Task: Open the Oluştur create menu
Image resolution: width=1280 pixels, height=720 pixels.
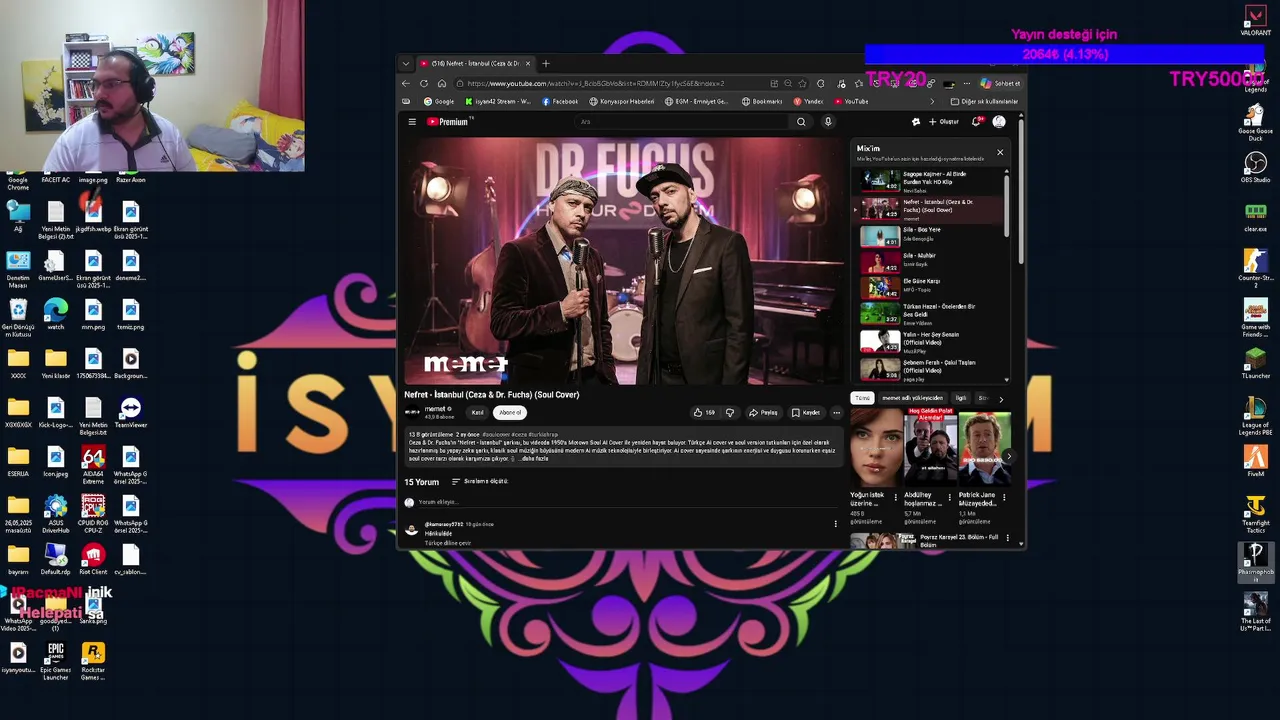Action: 943,122
